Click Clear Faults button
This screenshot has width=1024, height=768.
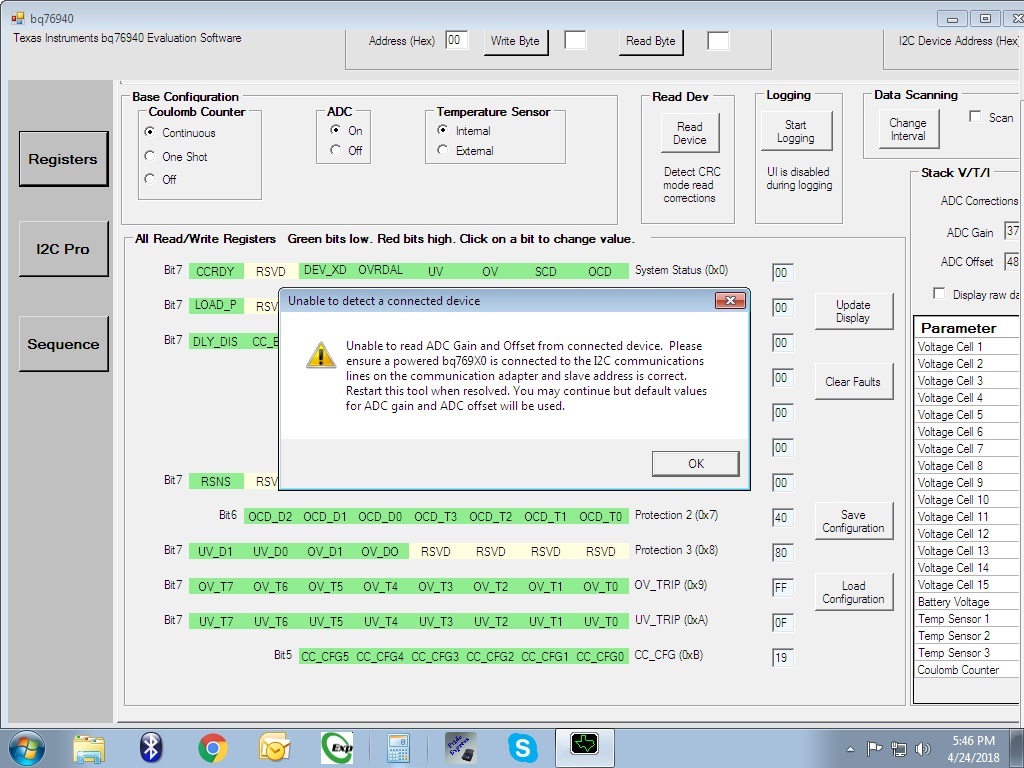click(853, 381)
